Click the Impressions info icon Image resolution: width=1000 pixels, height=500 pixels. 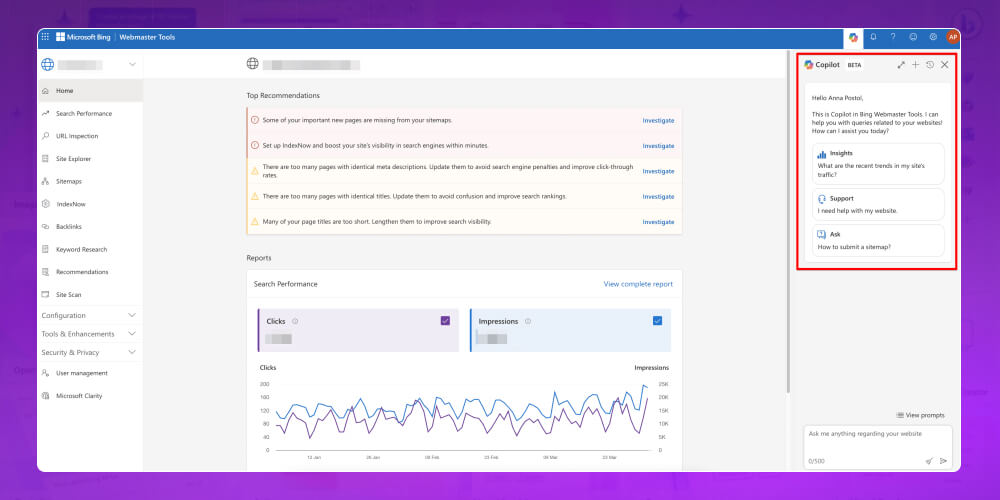(528, 321)
